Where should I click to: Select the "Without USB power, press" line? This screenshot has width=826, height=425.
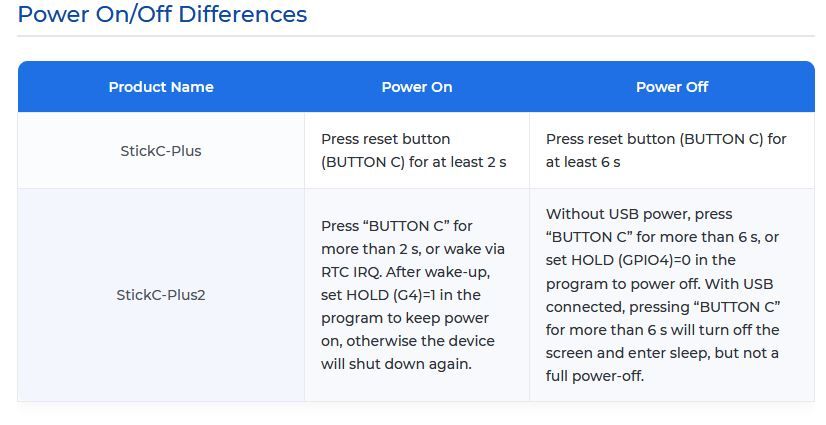coord(639,214)
